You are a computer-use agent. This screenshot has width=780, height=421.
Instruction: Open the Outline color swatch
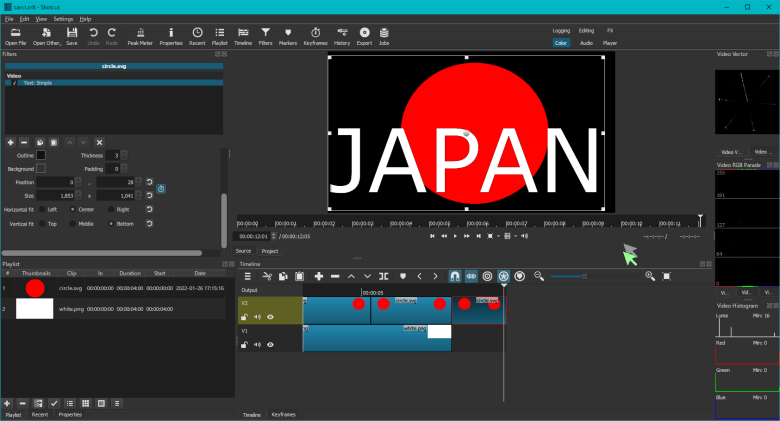coord(41,155)
